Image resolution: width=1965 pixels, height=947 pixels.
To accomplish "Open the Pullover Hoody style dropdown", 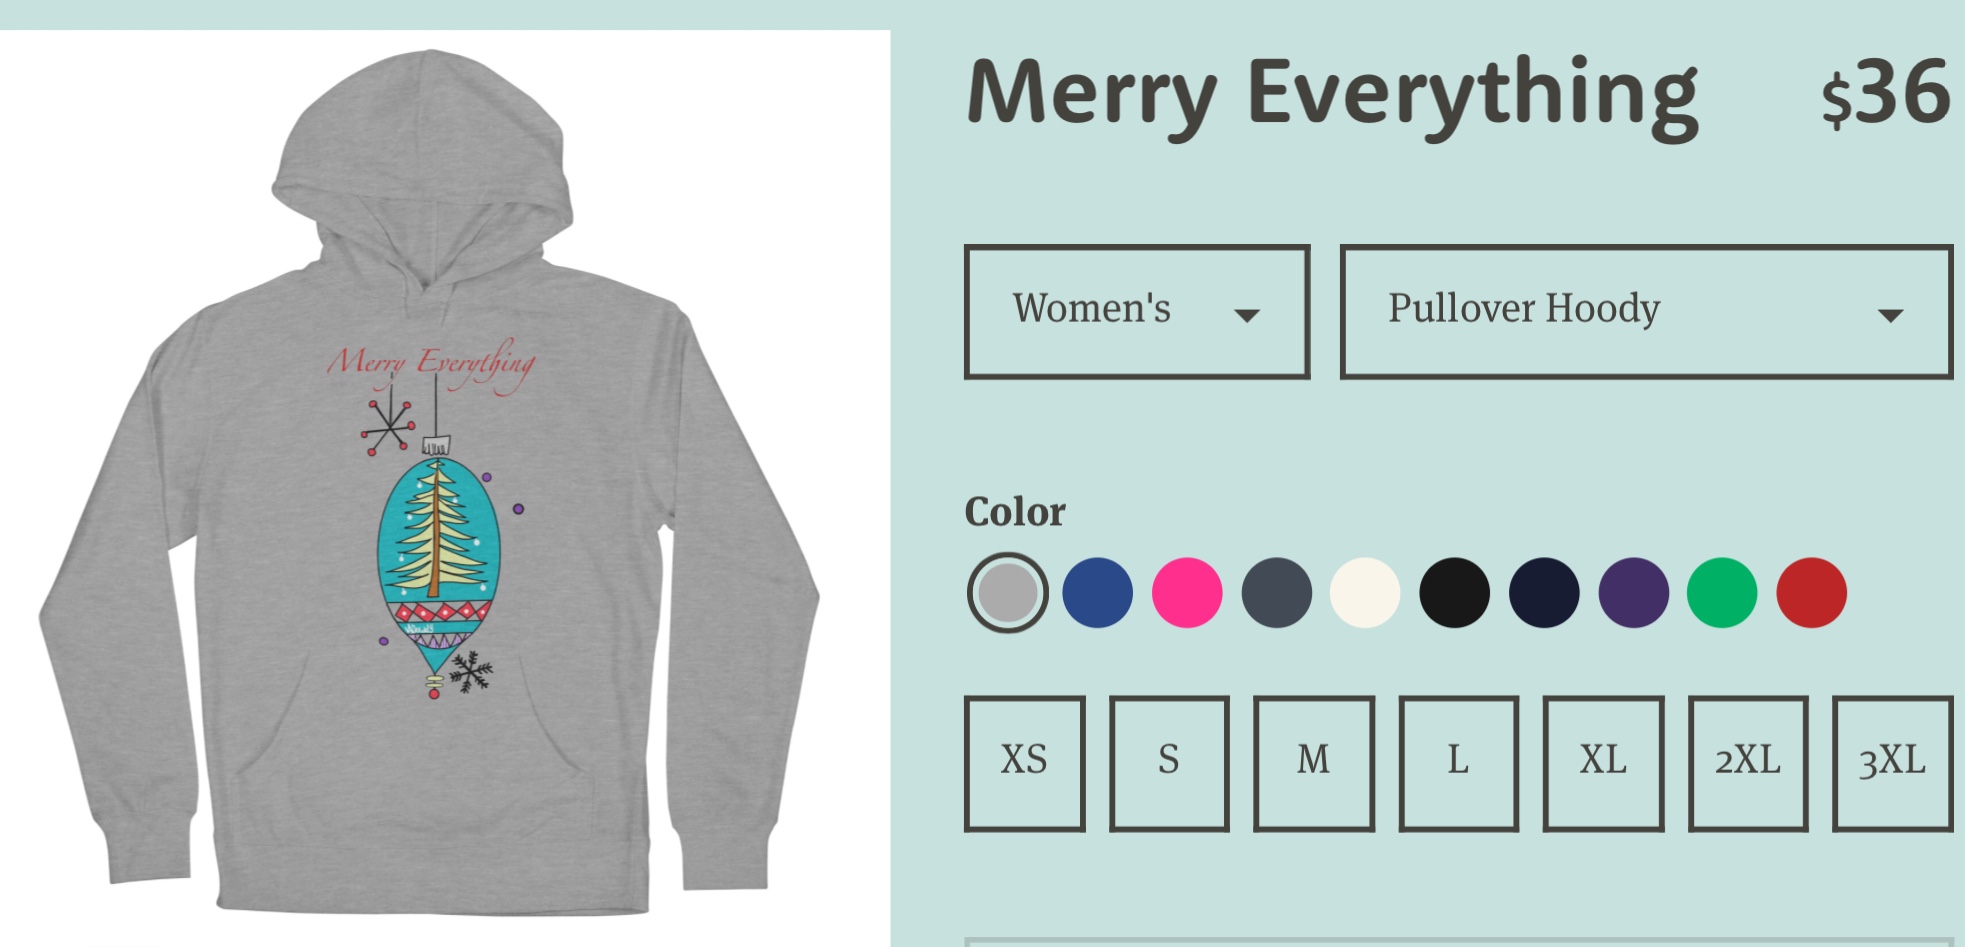I will (x=1646, y=311).
